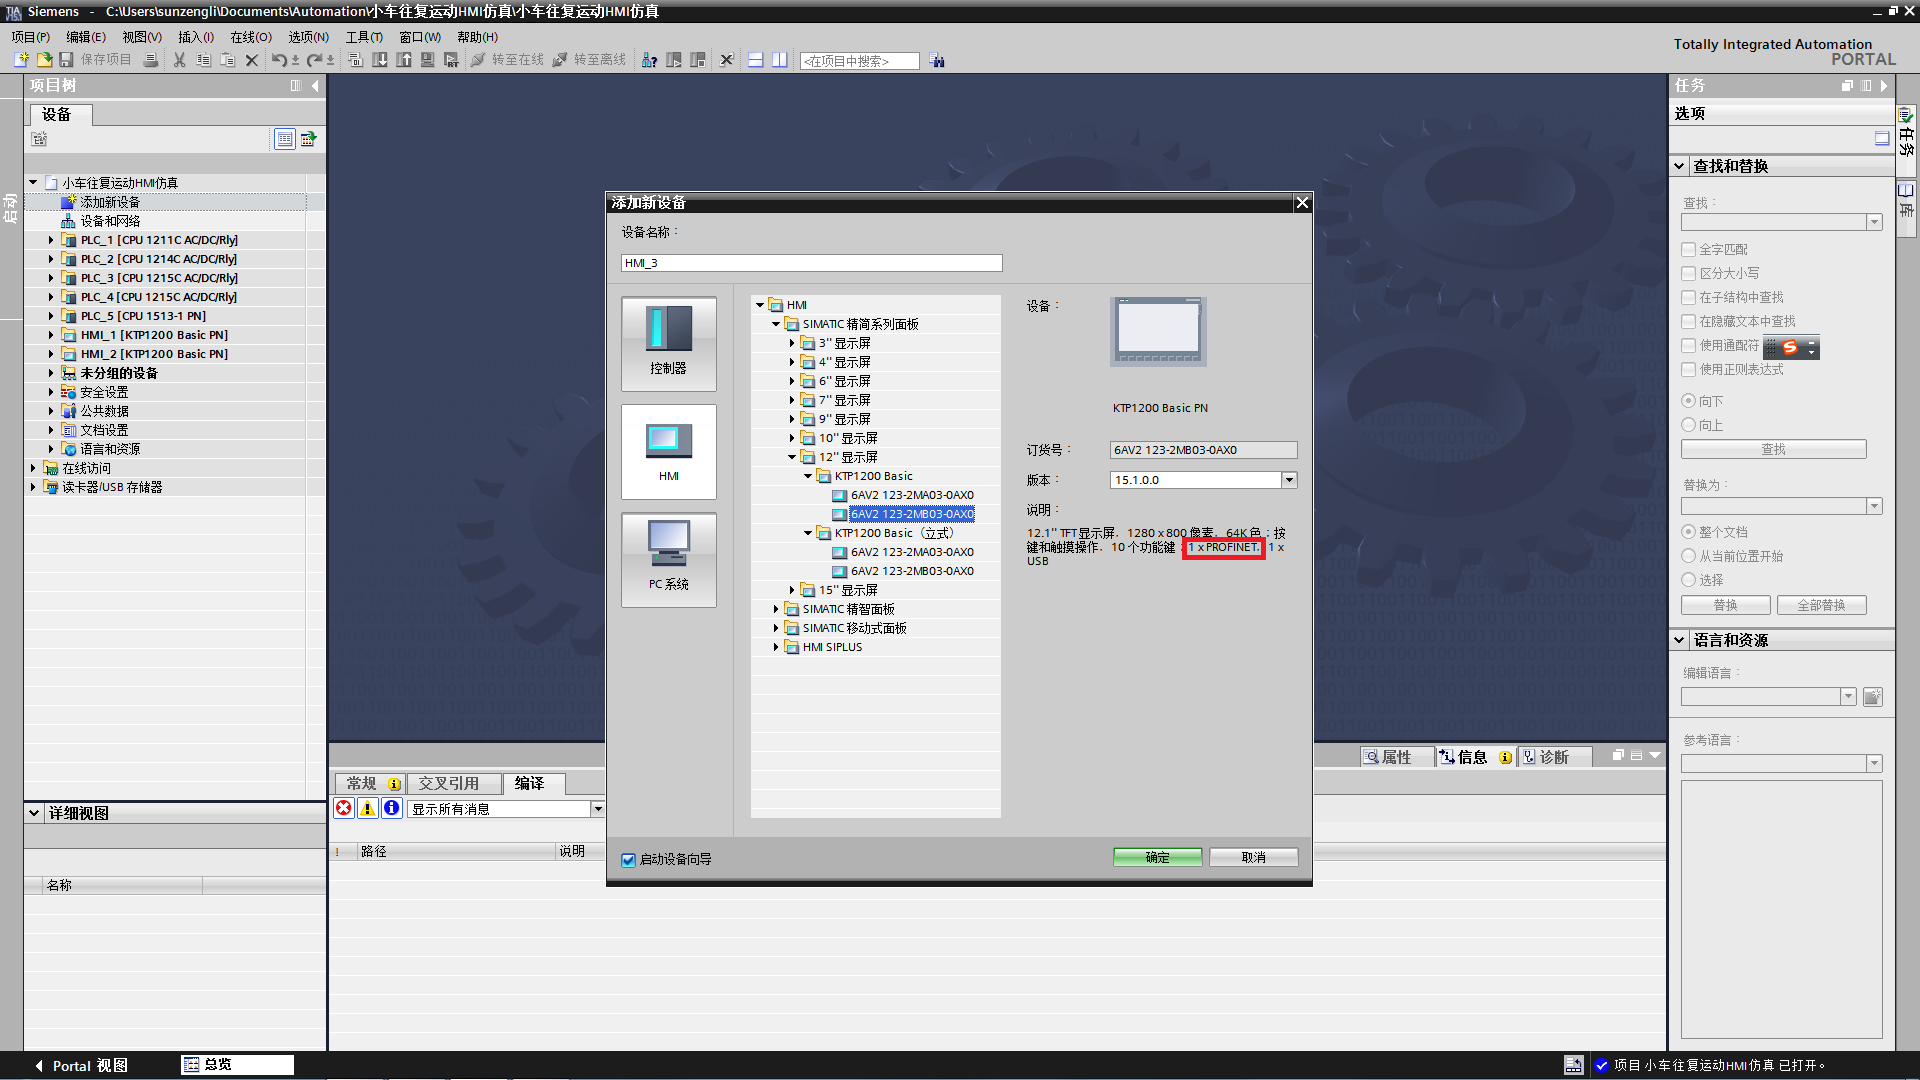Select the 控制器 device category icon
Viewport: 1920px width, 1080px height.
pos(668,343)
